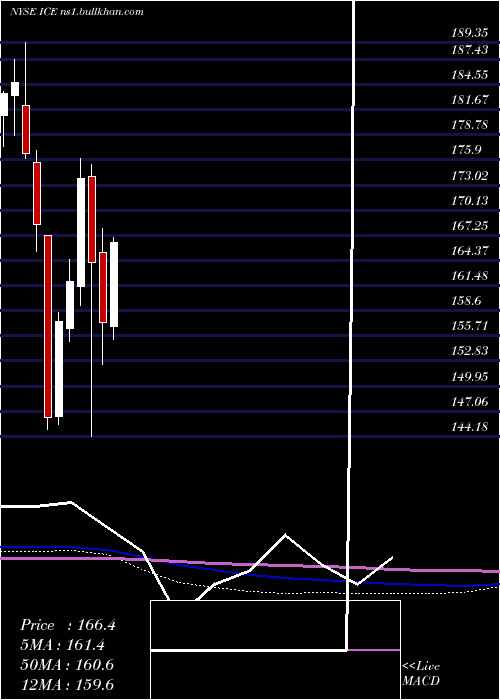
Task: Click the Price : 166.4 readout
Action: tap(68, 625)
